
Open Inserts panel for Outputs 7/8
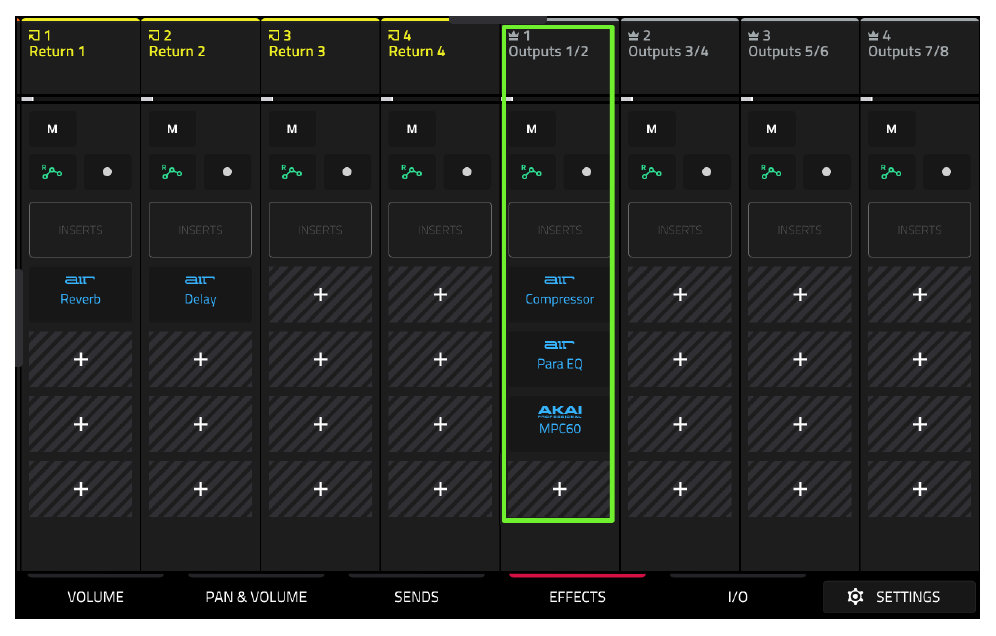(919, 230)
